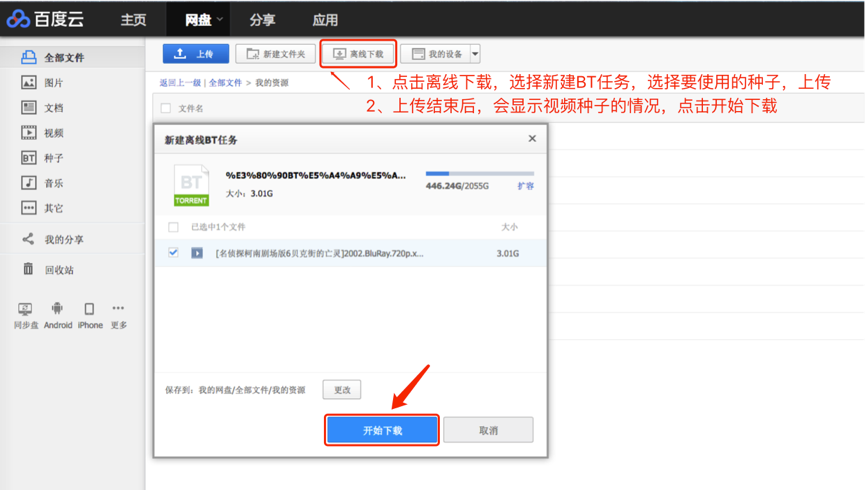This screenshot has height=490, width=865.
Task: Open the 主页 home tab
Action: tap(134, 20)
